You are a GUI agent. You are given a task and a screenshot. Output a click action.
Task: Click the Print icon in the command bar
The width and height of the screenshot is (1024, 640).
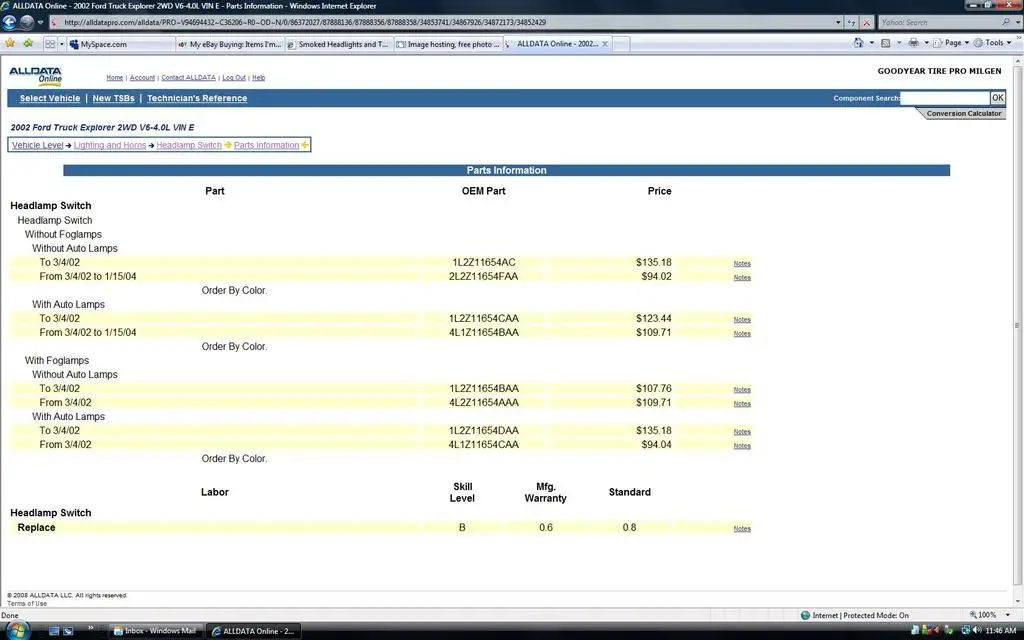point(913,43)
